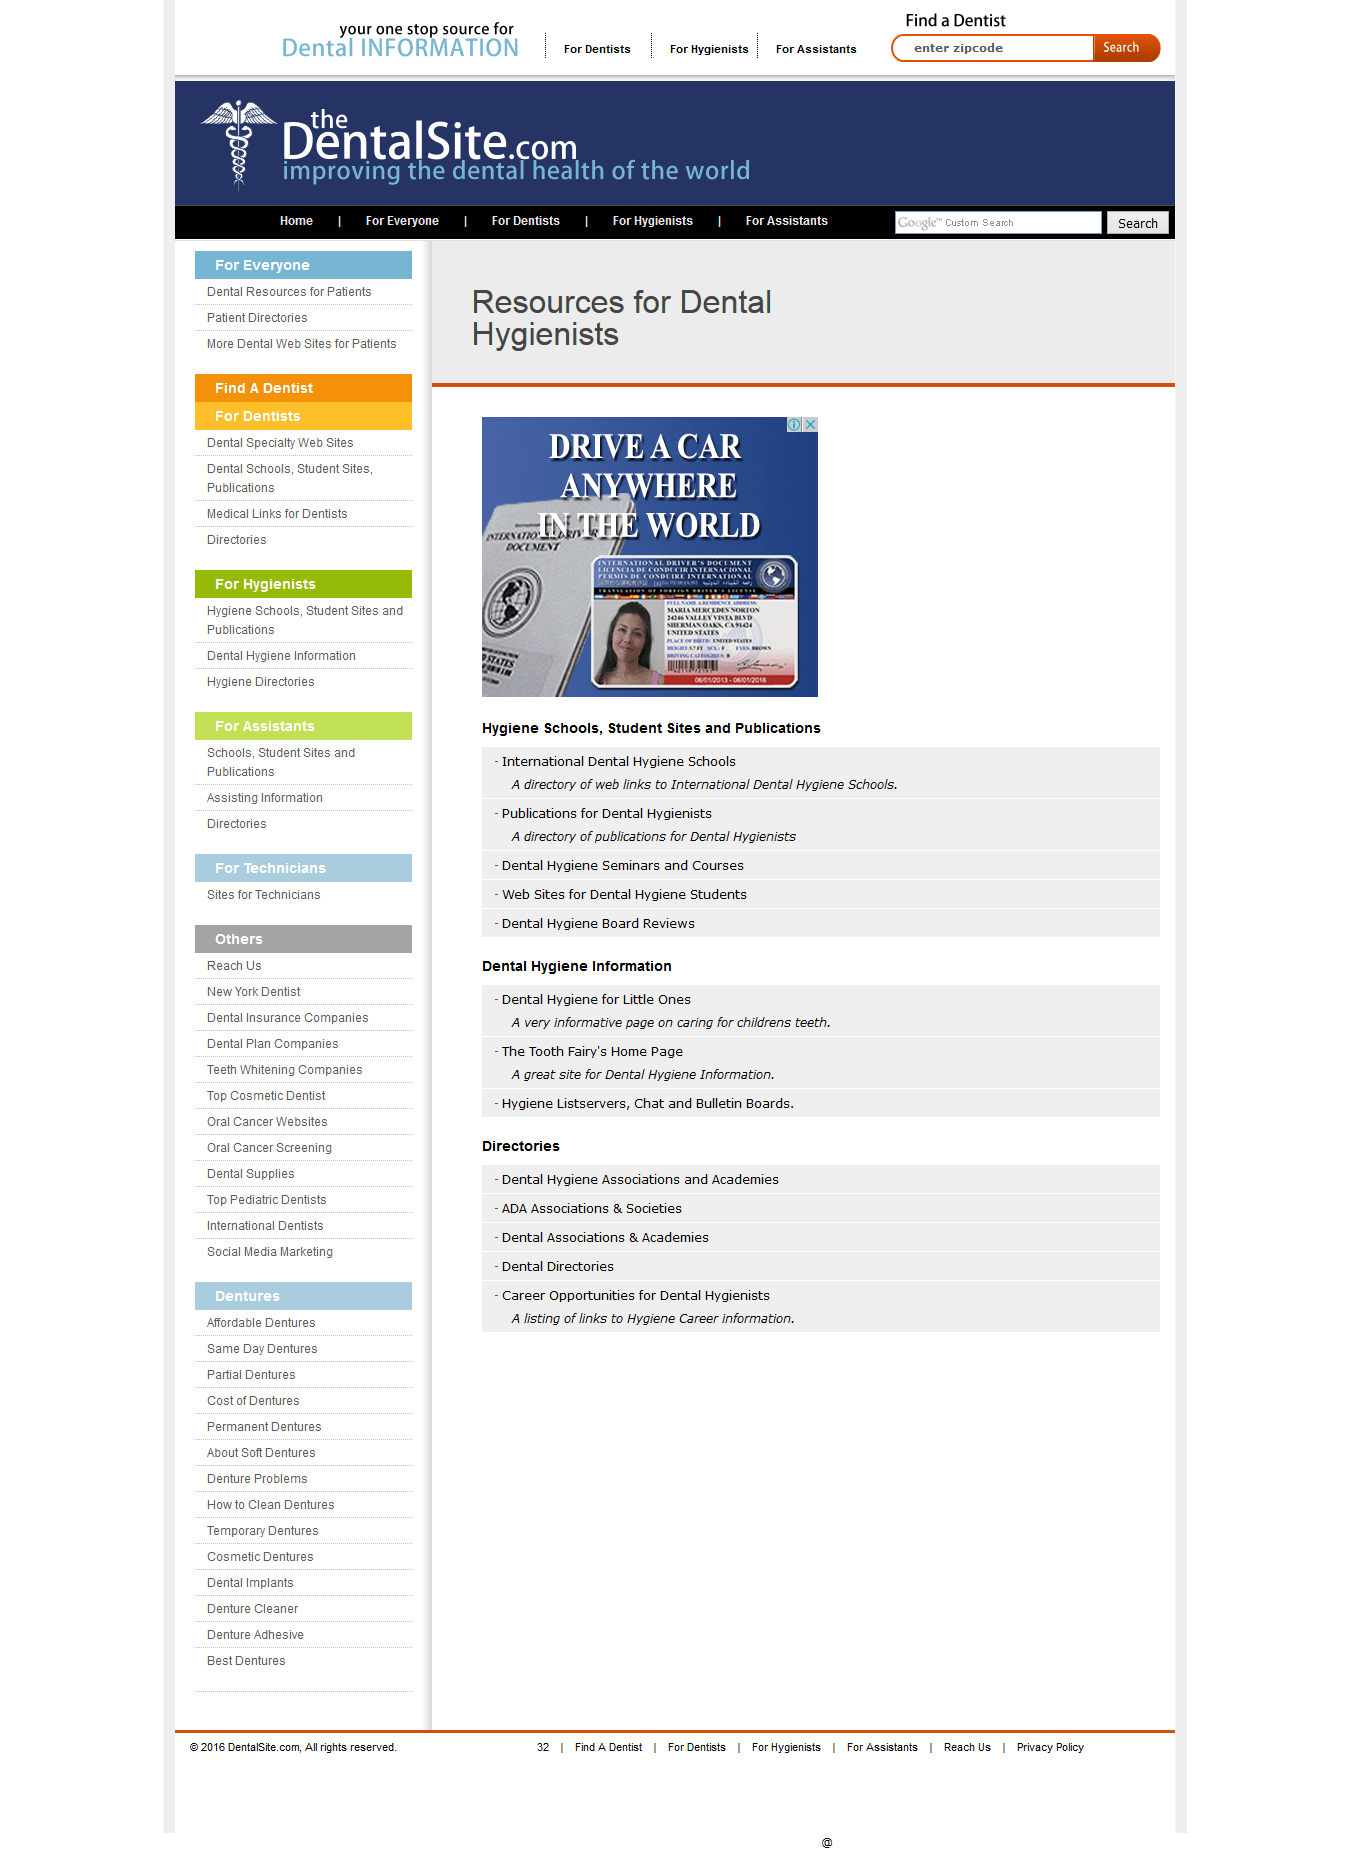Open Career Opportunities for Dental Hygienists
Viewport: 1349px width, 1869px height.
pyautogui.click(x=635, y=1296)
